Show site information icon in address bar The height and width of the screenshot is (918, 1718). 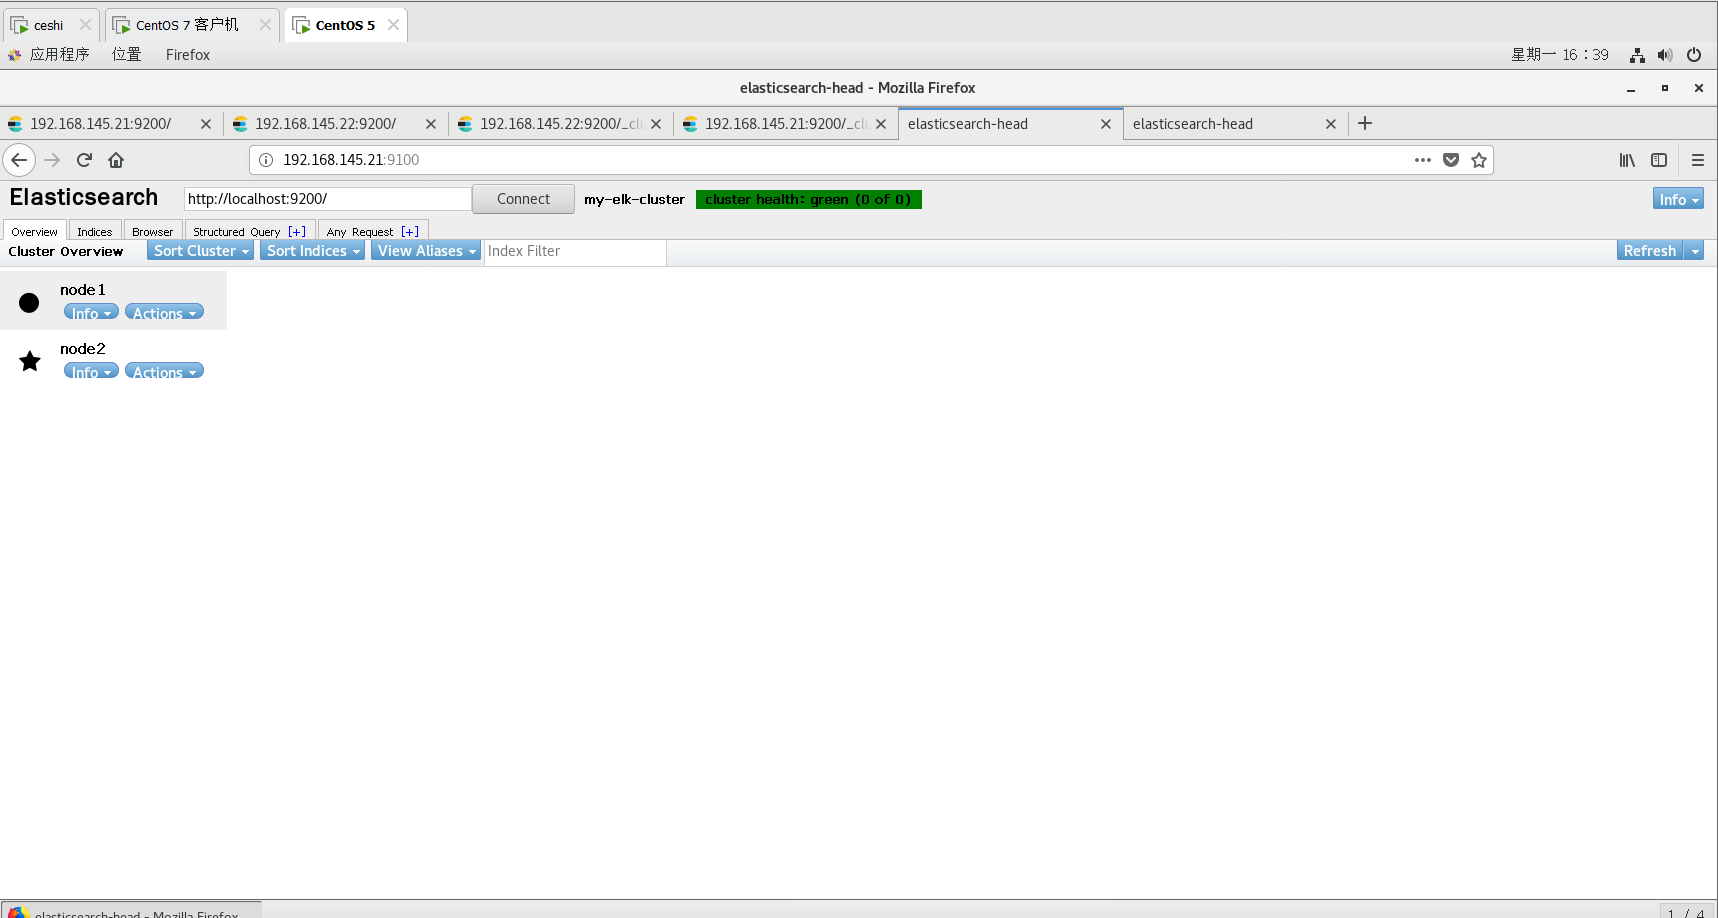[x=266, y=160]
